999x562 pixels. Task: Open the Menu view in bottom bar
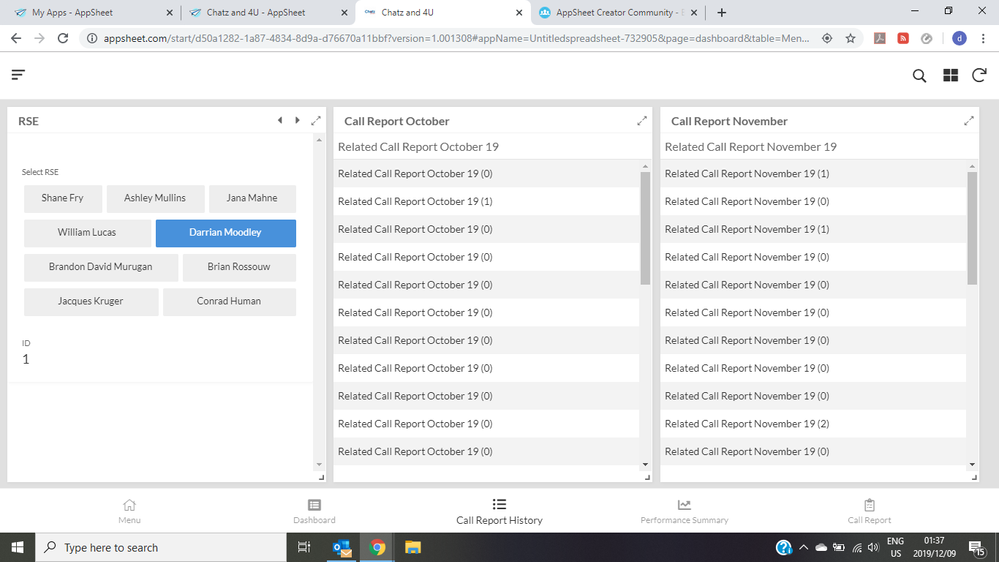coord(129,511)
